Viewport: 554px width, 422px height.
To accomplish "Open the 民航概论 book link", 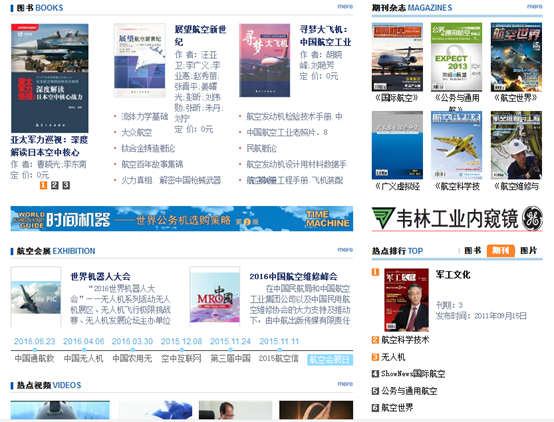I will click(261, 148).
